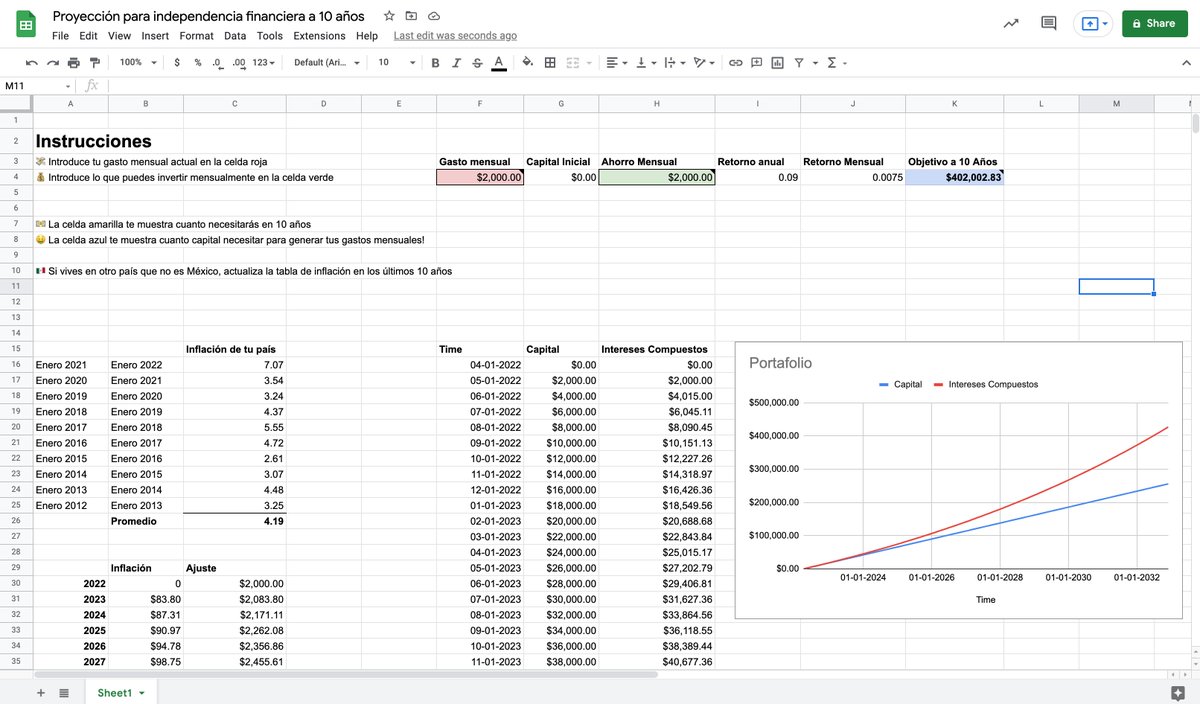Click the formula bar input
Image resolution: width=1200 pixels, height=704 pixels.
pos(650,86)
